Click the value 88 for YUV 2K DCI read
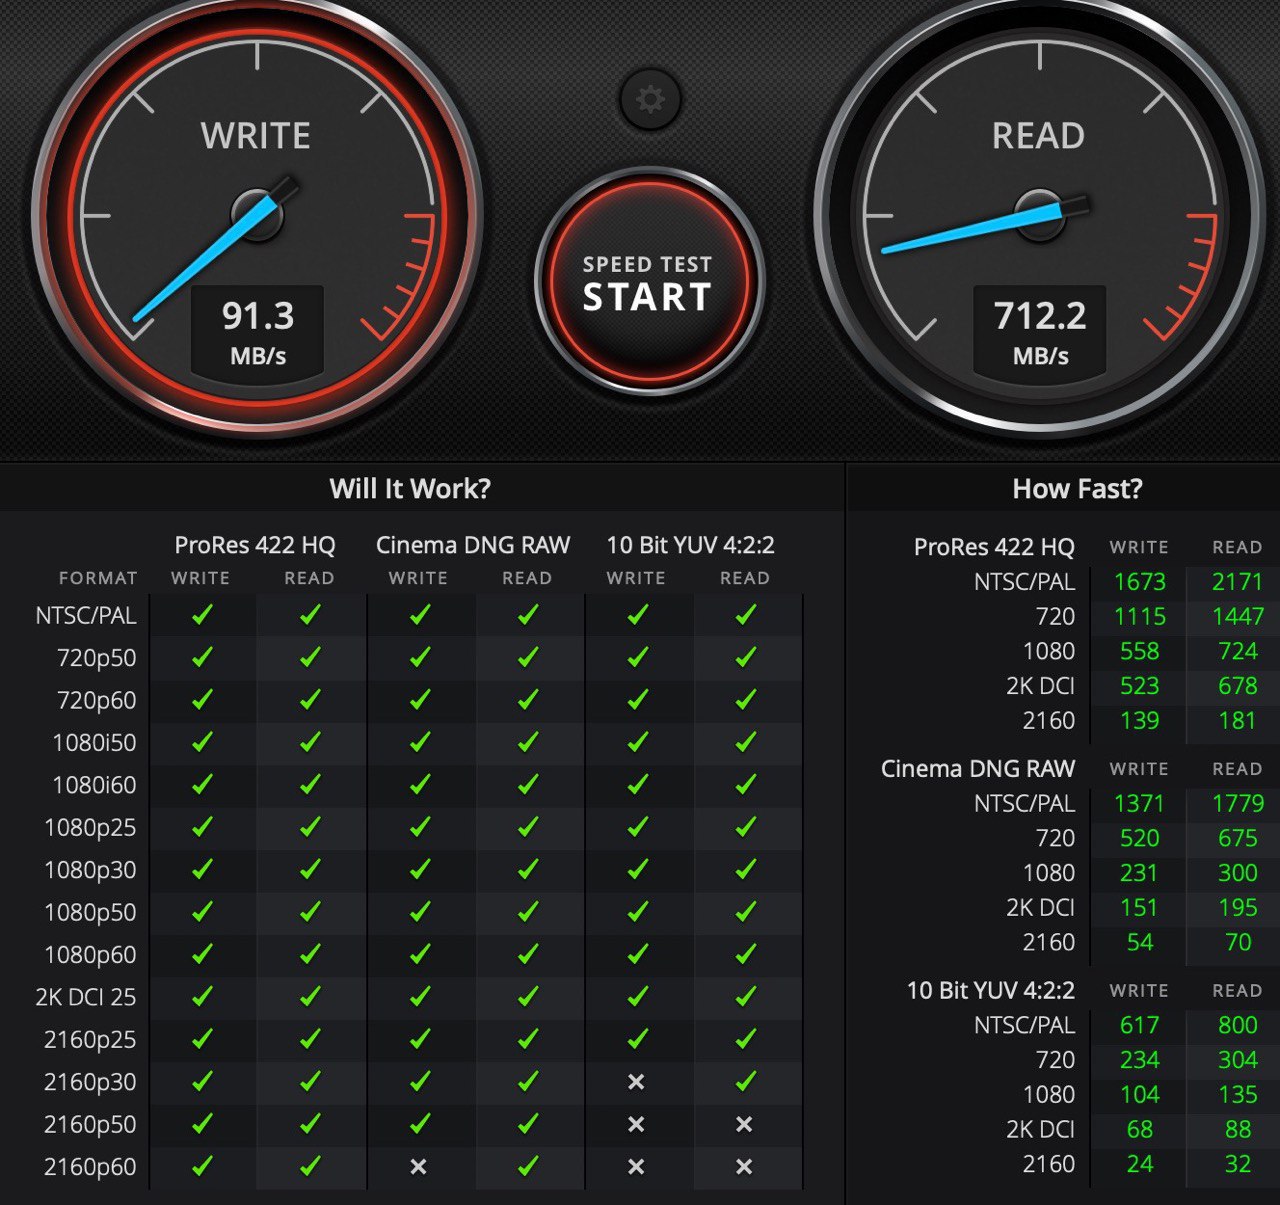1280x1205 pixels. [x=1238, y=1129]
